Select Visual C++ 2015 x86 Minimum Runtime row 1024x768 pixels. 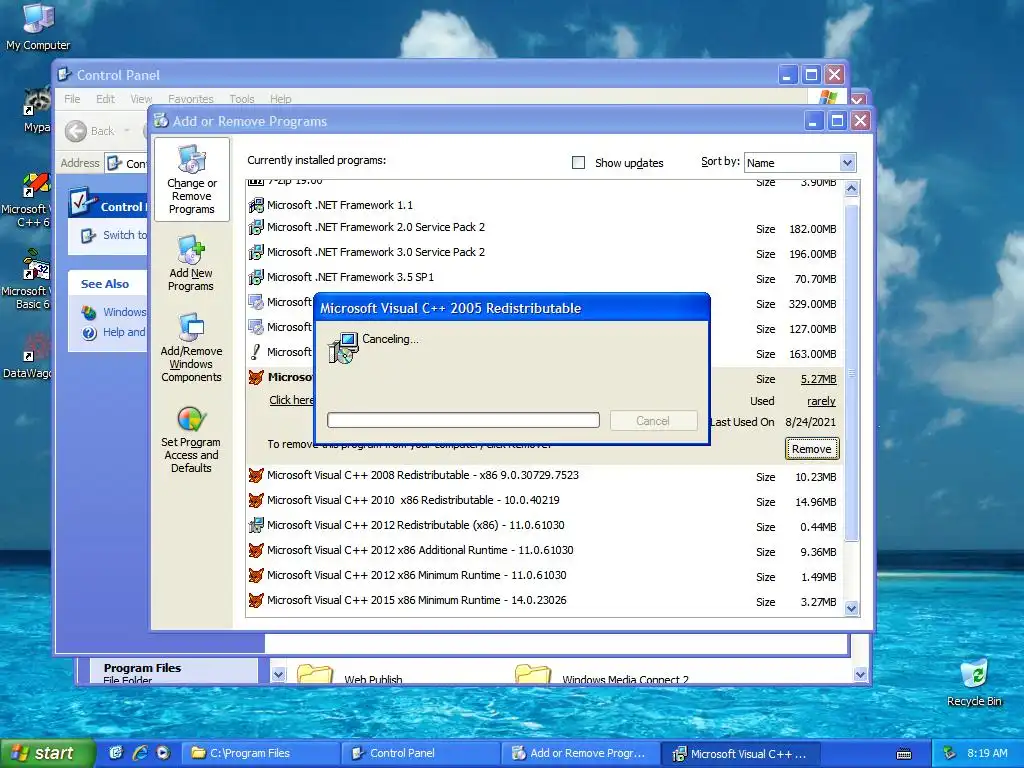click(545, 601)
